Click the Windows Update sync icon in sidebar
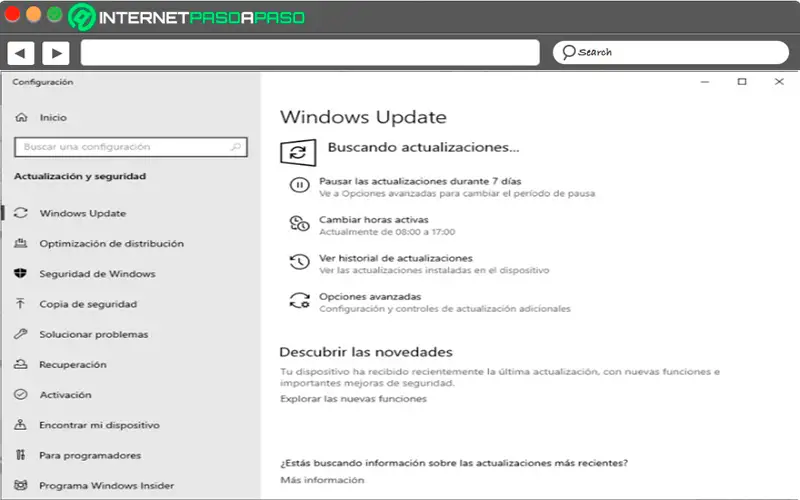This screenshot has height=500, width=800. tap(21, 213)
